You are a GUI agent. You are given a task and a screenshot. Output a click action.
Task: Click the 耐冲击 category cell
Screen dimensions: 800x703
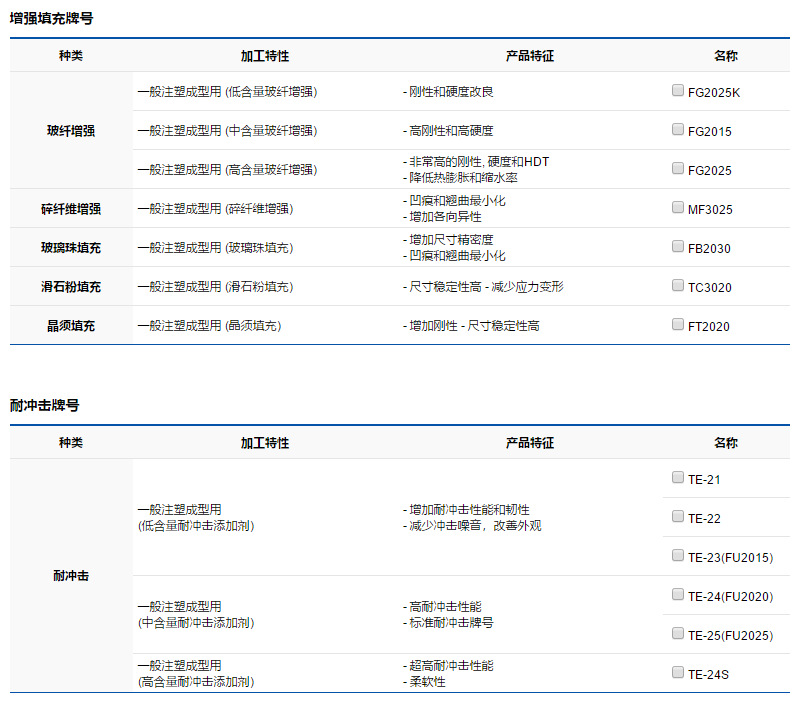click(x=71, y=575)
